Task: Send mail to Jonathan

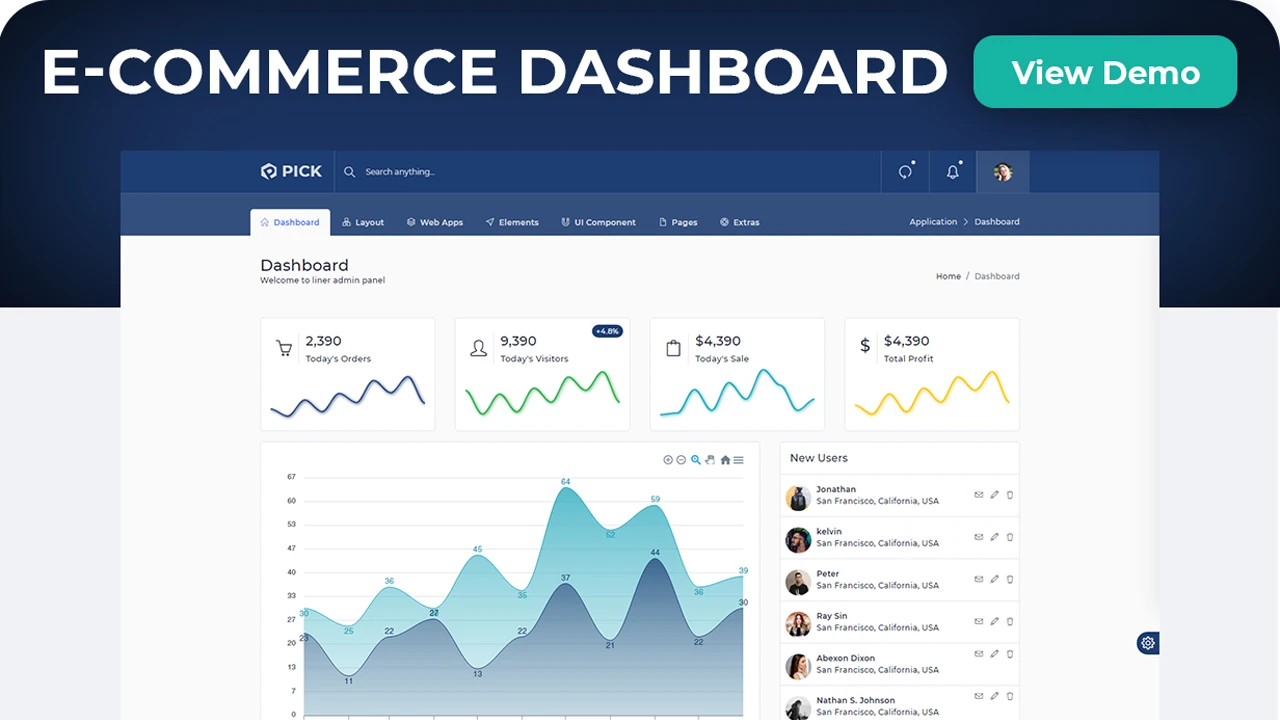Action: pos(979,495)
